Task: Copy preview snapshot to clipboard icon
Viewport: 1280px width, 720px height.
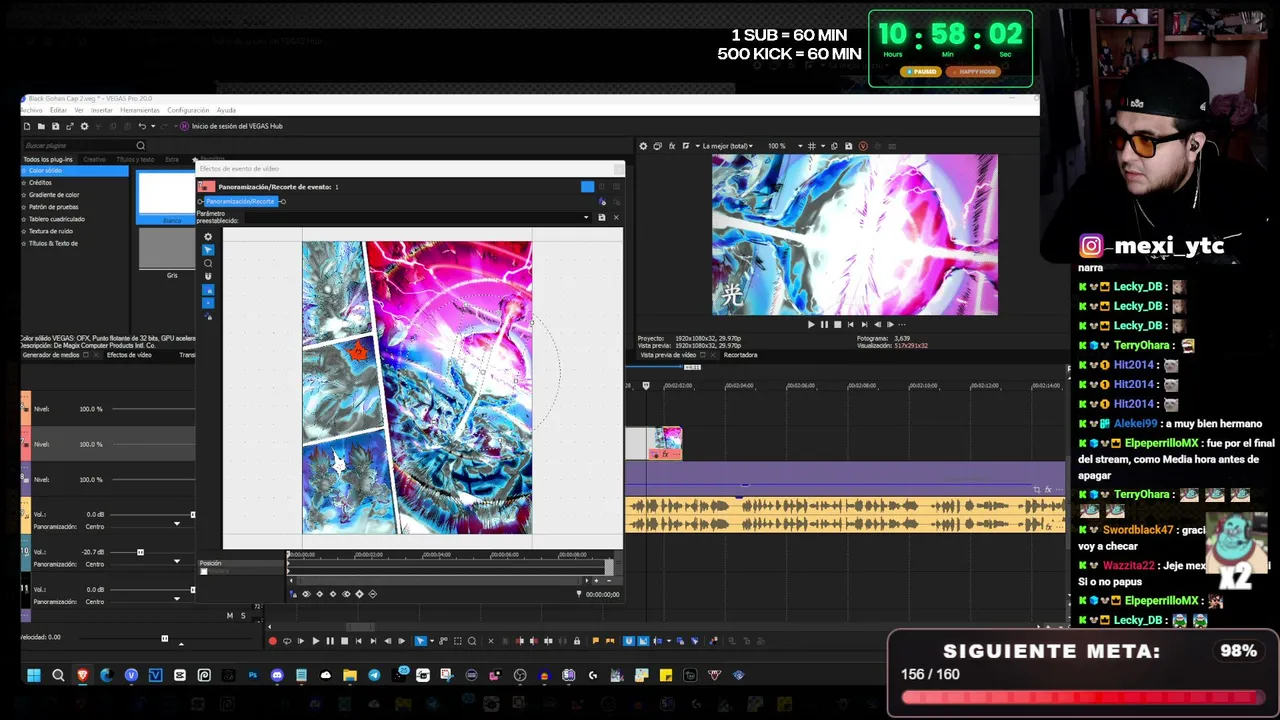Action: click(835, 146)
